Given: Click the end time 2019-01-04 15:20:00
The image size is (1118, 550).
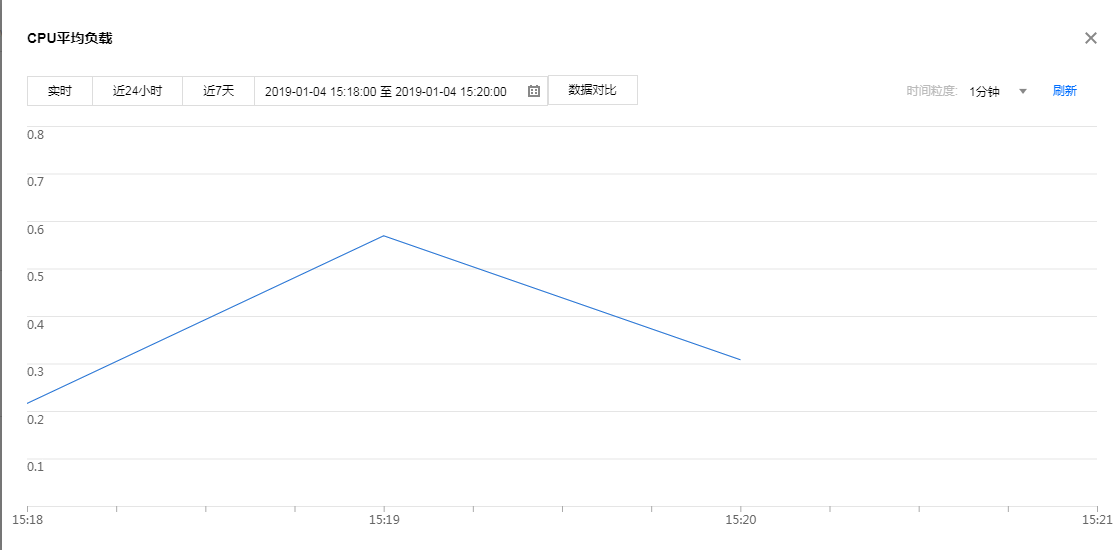Looking at the screenshot, I should coord(451,91).
